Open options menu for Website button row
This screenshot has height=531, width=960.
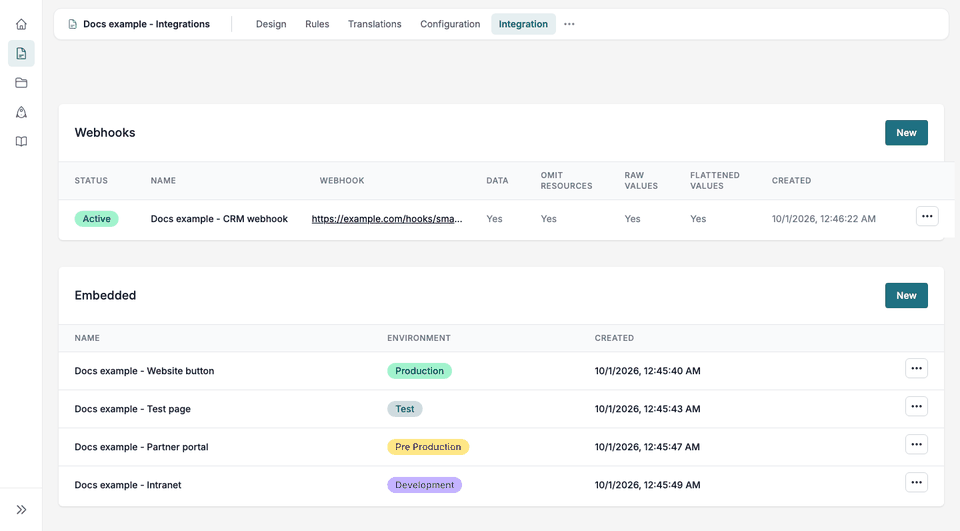tap(917, 369)
